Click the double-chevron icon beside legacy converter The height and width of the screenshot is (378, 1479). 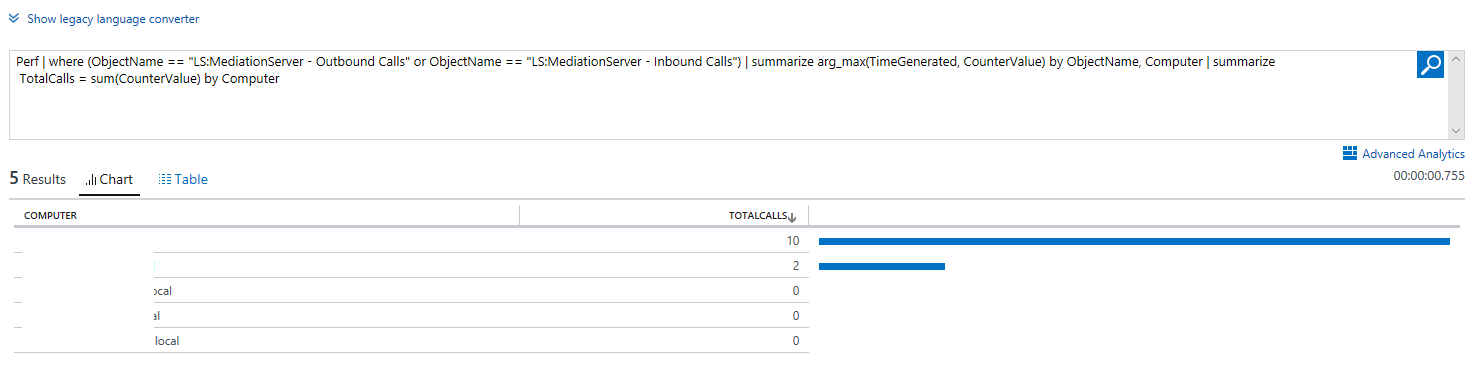point(14,18)
